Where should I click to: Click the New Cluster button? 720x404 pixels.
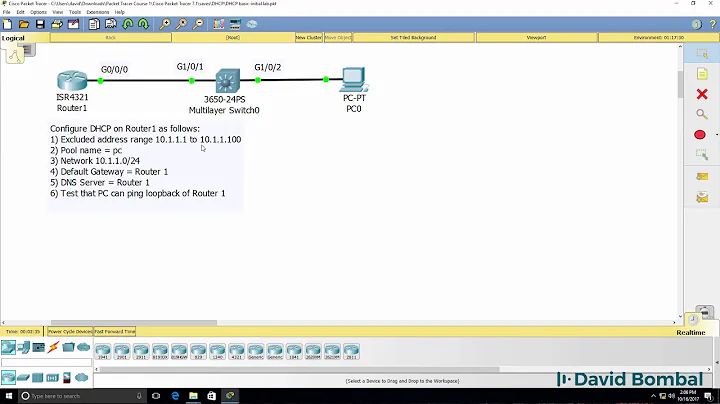[x=309, y=38]
